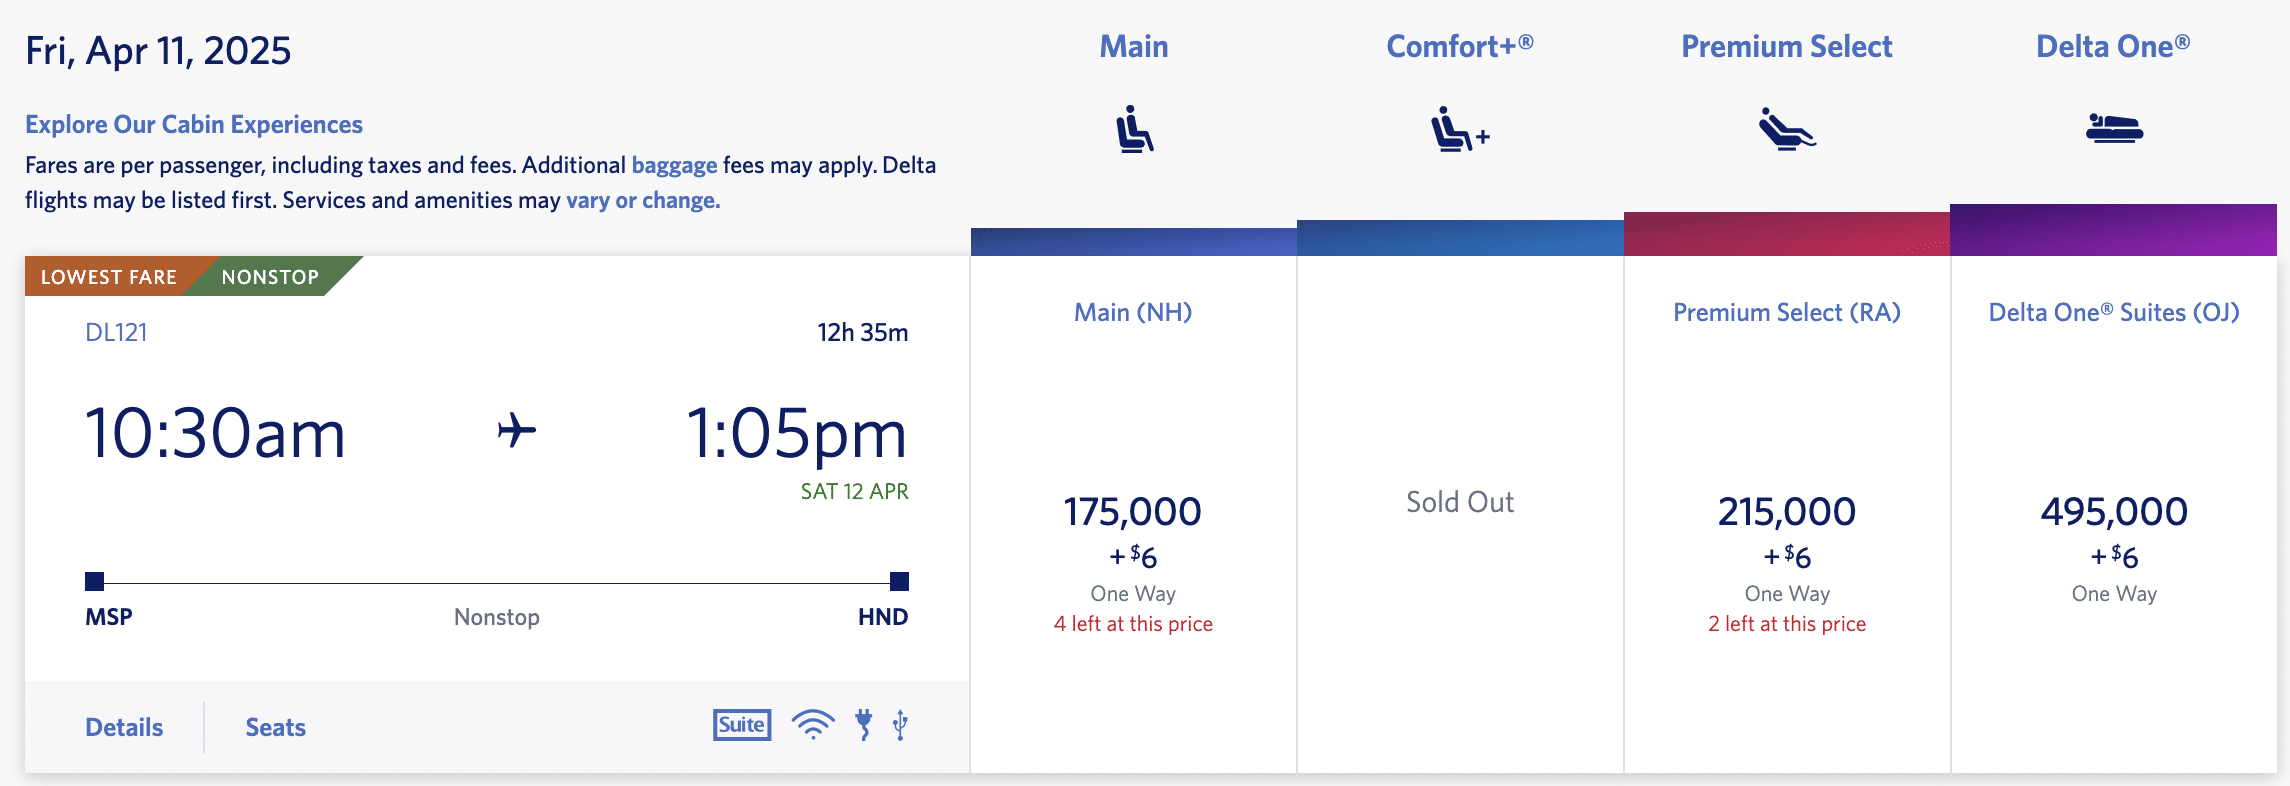
Task: Click the Main cabin seat icon
Action: [1134, 129]
